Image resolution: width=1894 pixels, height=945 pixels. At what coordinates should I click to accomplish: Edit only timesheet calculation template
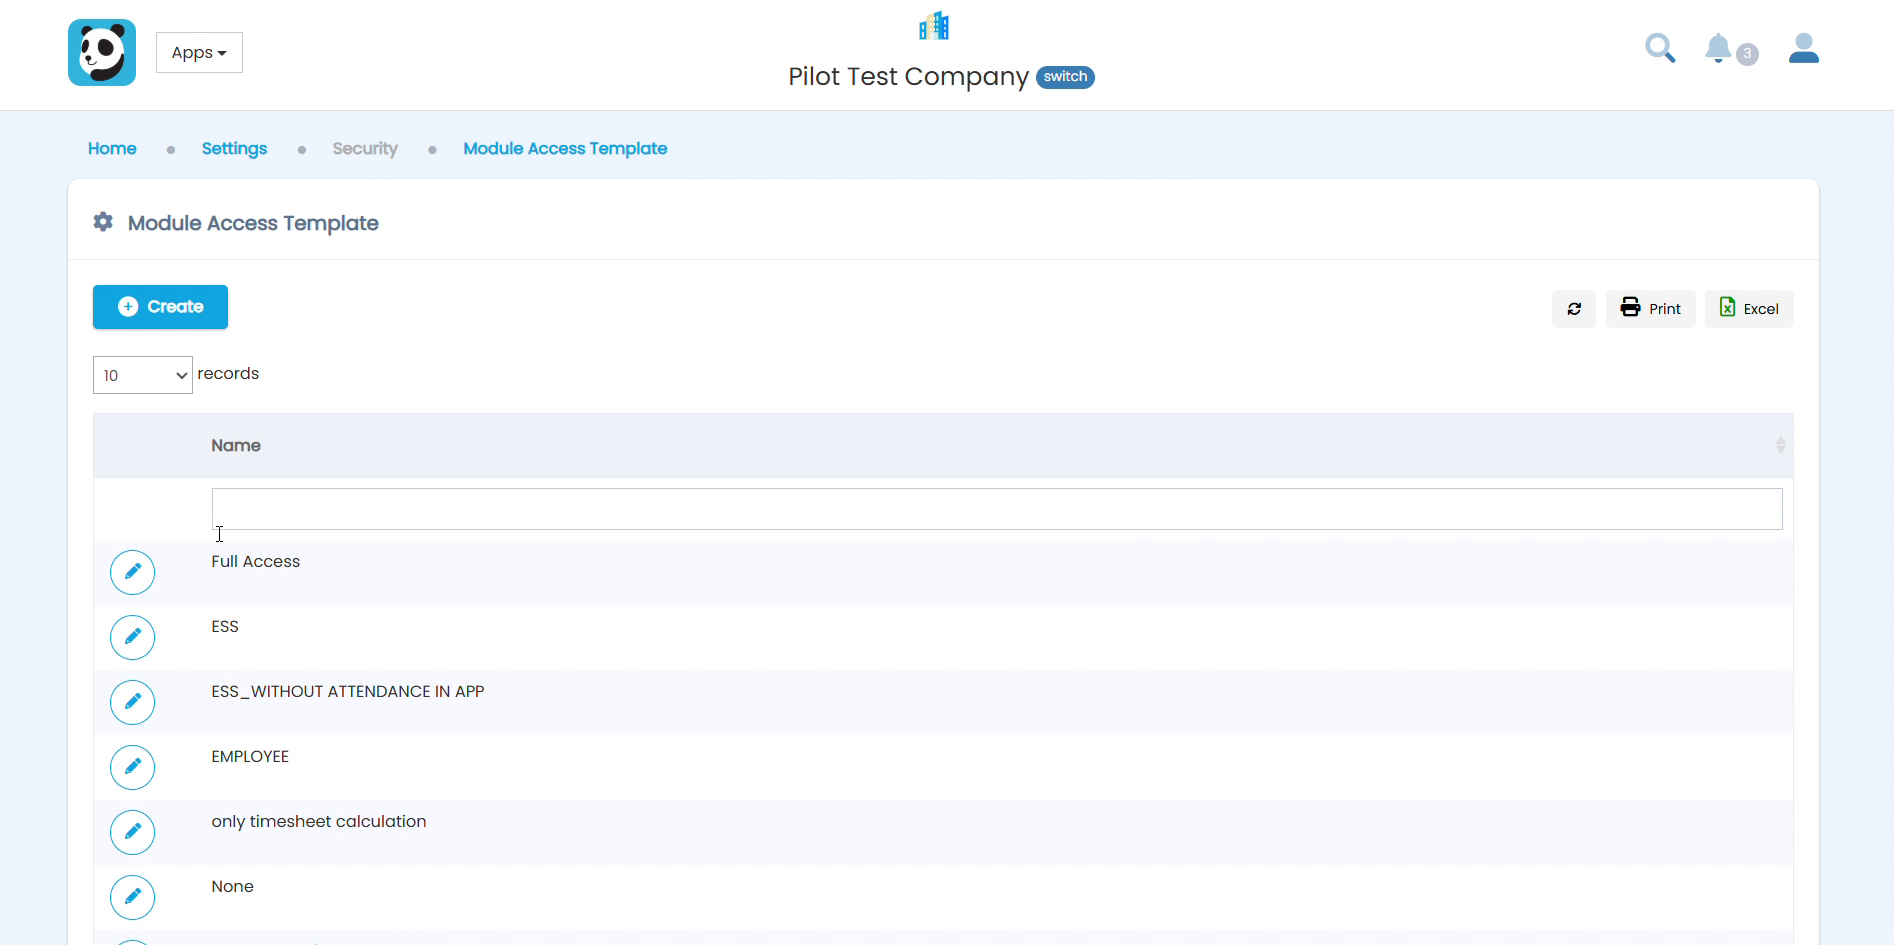click(x=132, y=832)
